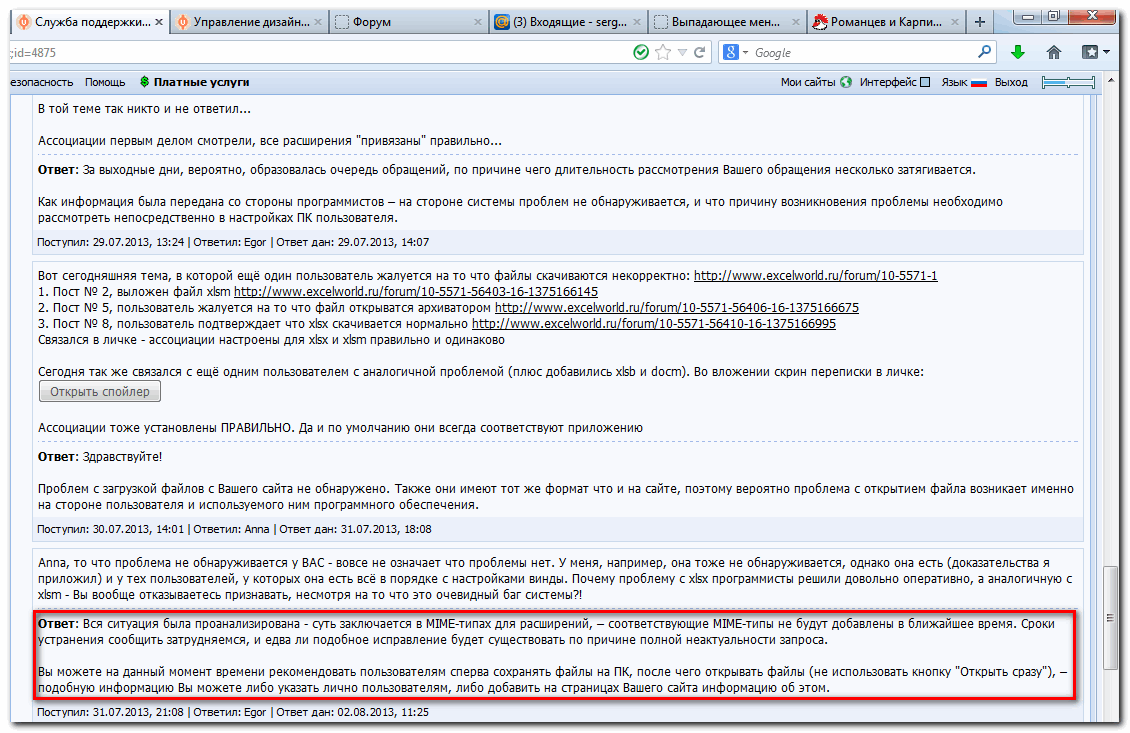
Task: Go to the browser home page
Action: tap(1054, 52)
